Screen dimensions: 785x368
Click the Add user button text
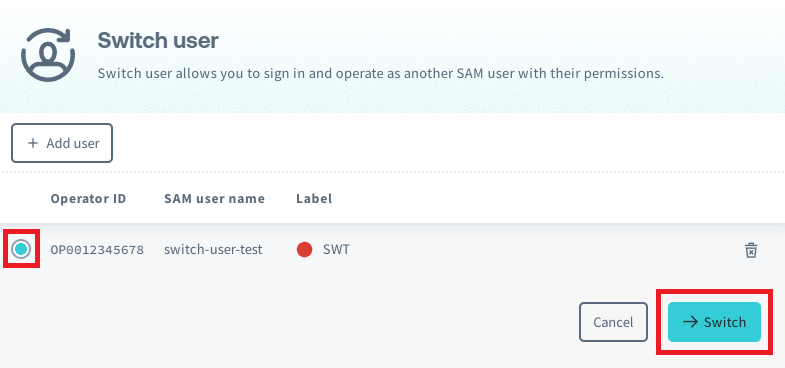[73, 143]
